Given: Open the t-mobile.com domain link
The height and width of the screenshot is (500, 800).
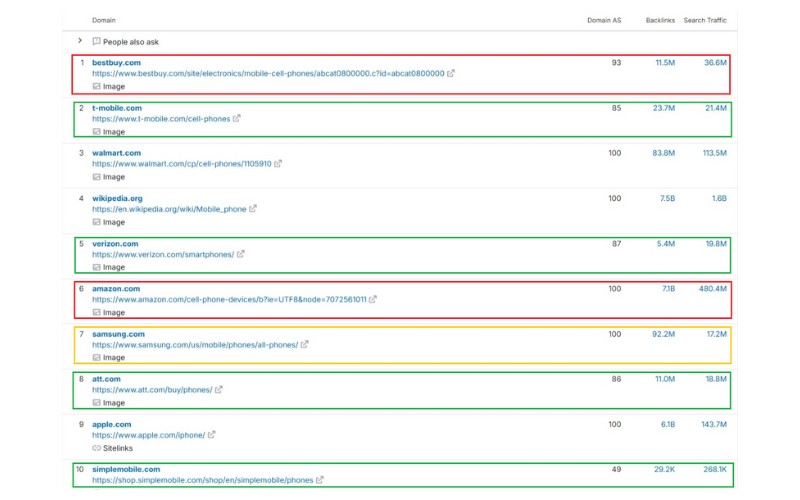Looking at the screenshot, I should 117,108.
